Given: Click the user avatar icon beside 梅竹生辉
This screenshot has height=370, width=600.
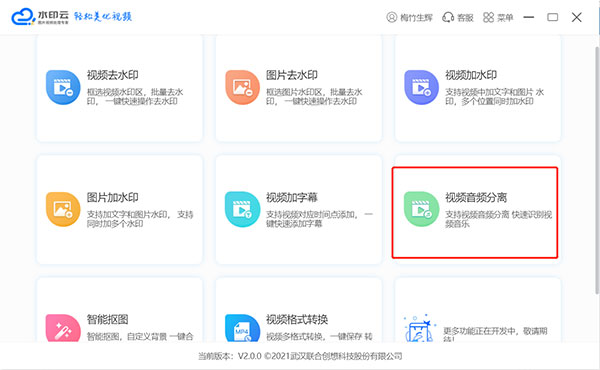Looking at the screenshot, I should 391,17.
